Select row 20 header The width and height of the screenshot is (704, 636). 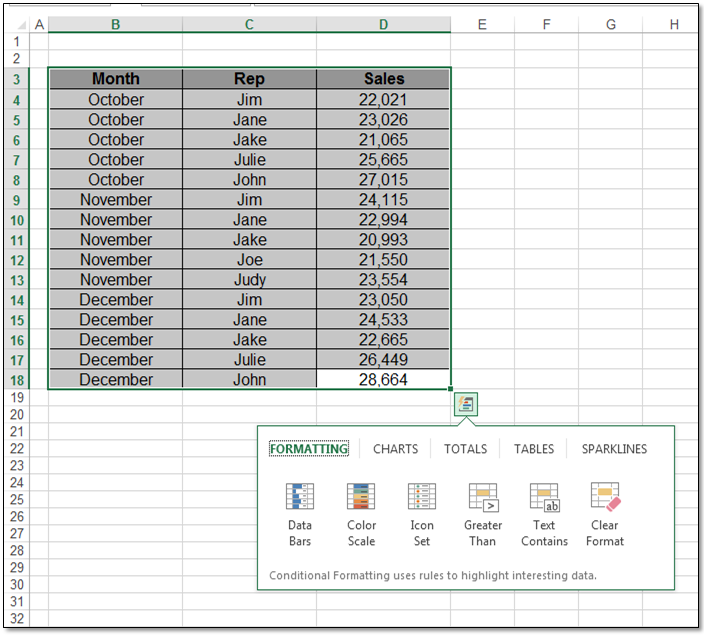17,414
